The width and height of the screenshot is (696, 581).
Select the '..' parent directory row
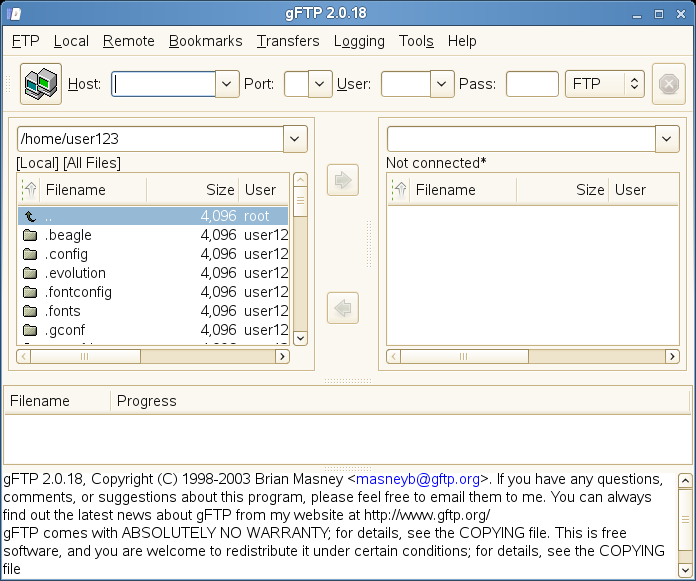(x=153, y=216)
